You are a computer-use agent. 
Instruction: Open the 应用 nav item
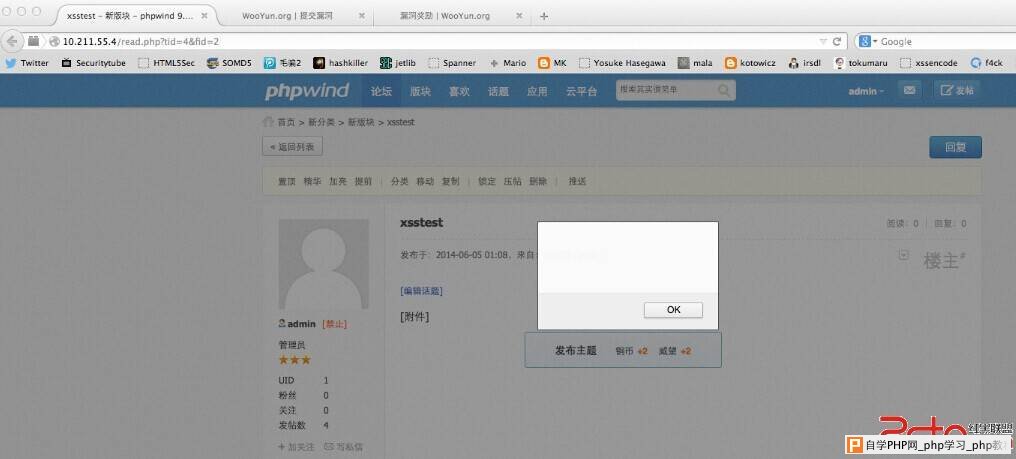tap(537, 91)
